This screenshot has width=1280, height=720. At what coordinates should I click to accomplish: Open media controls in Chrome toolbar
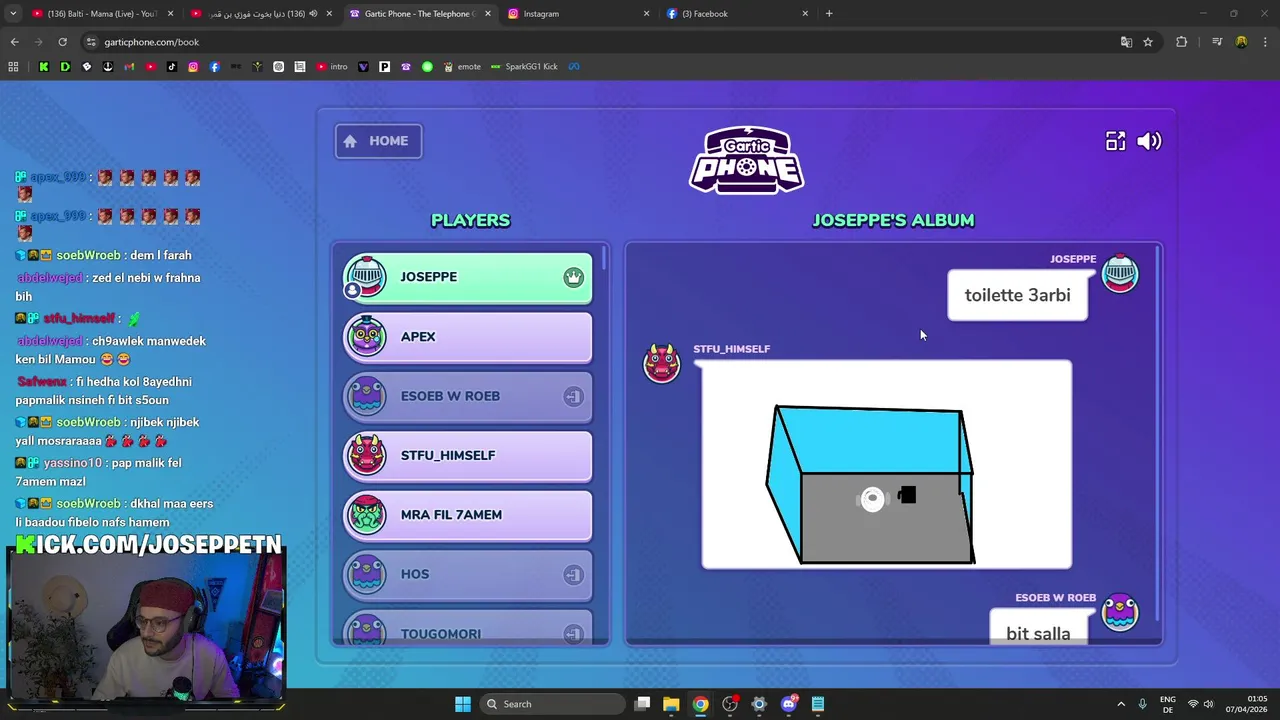pos(1217,42)
